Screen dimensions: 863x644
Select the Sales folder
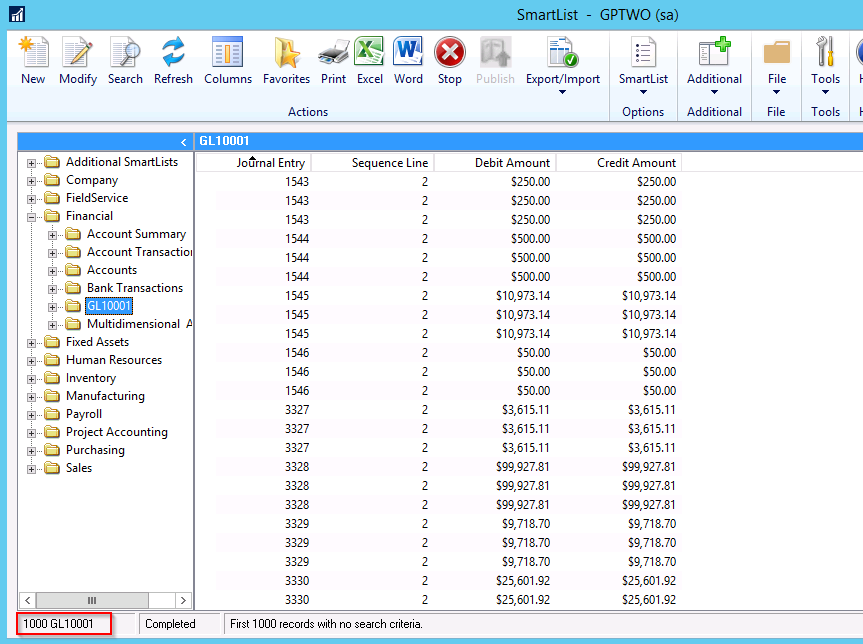[79, 468]
